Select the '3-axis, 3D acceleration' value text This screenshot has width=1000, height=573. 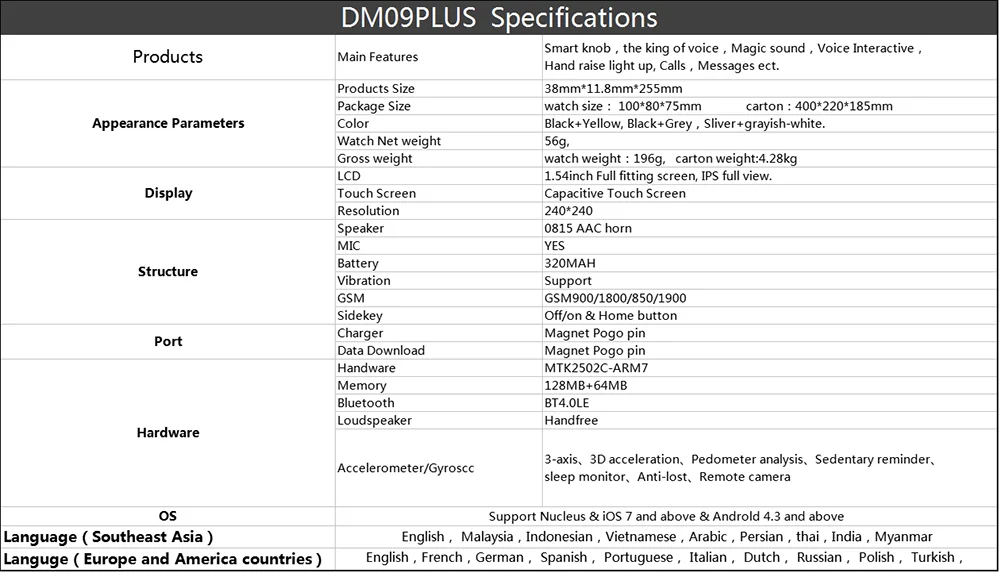click(x=740, y=468)
